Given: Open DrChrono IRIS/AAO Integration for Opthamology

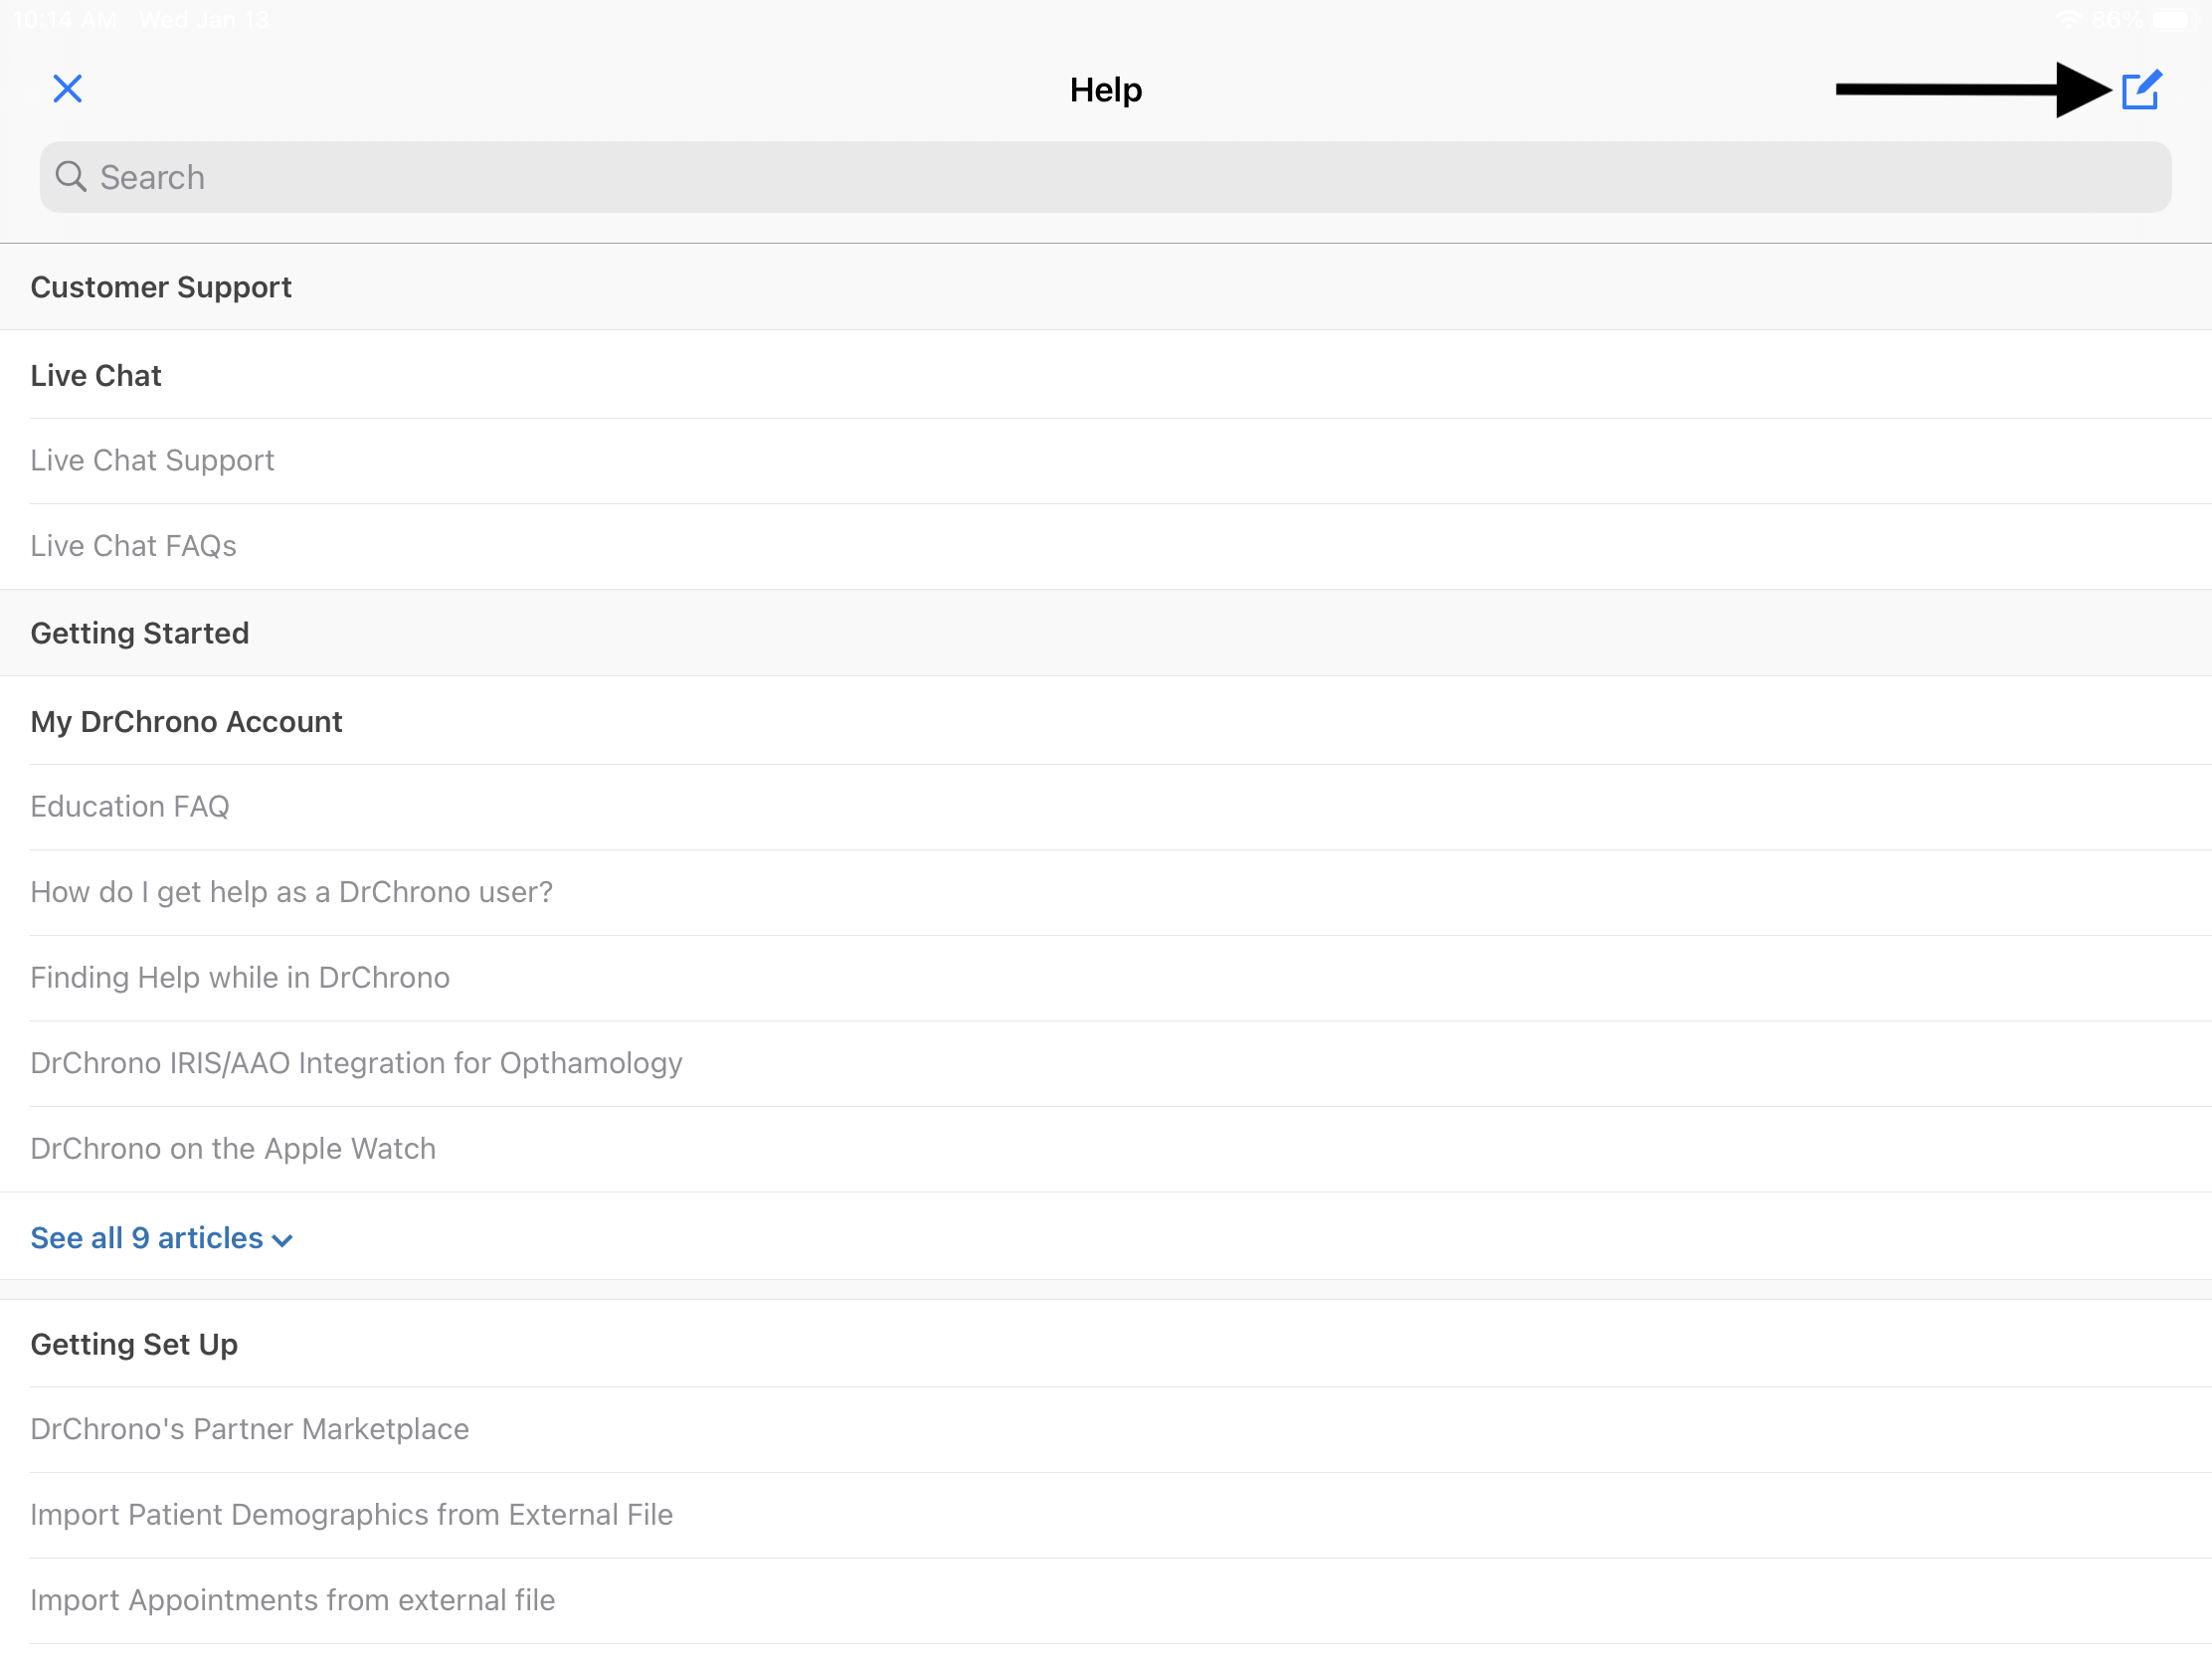Looking at the screenshot, I should (x=1105, y=1063).
